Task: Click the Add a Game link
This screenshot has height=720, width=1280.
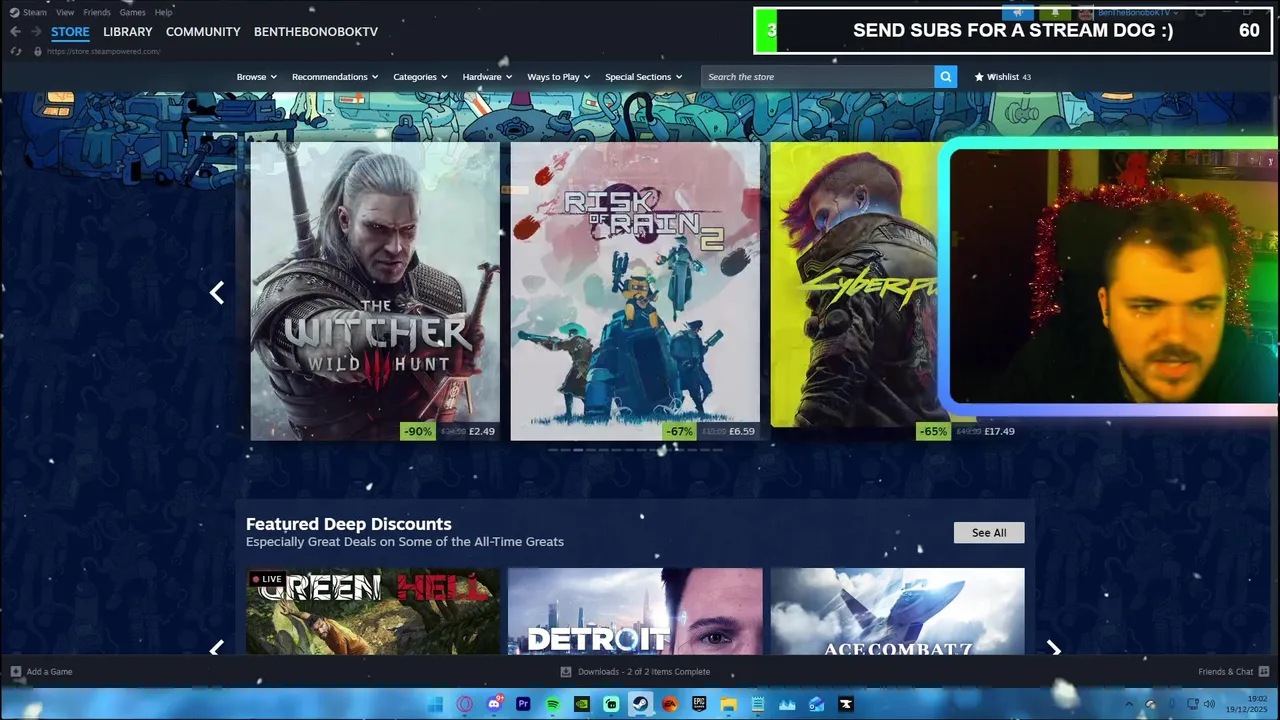Action: [49, 671]
